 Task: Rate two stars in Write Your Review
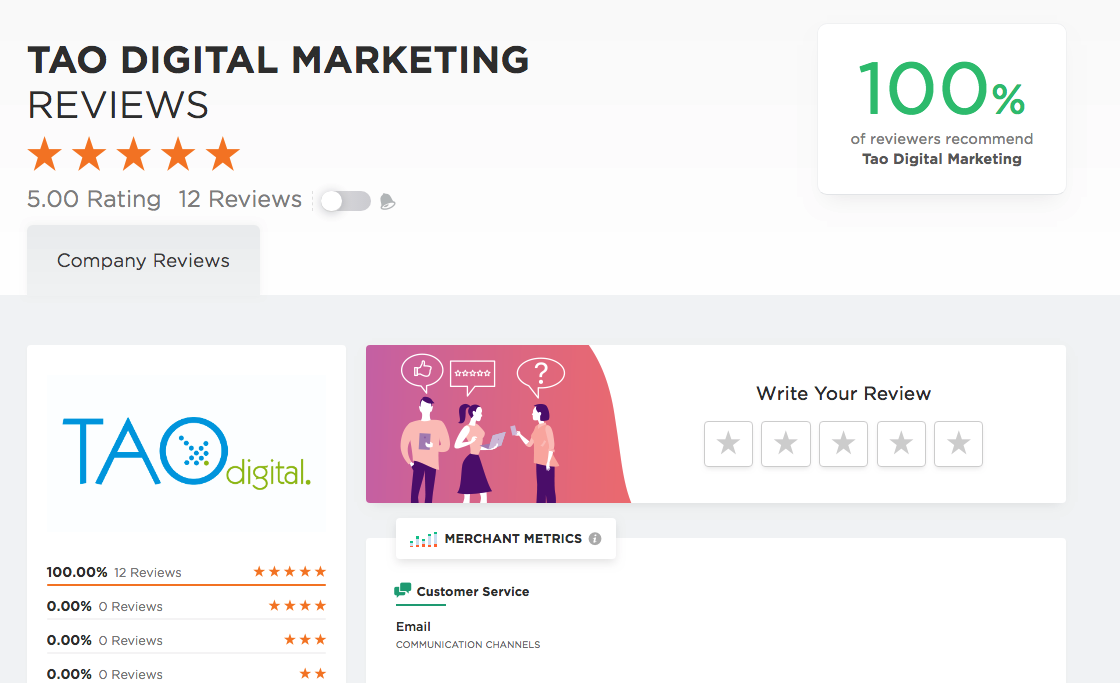tap(786, 444)
